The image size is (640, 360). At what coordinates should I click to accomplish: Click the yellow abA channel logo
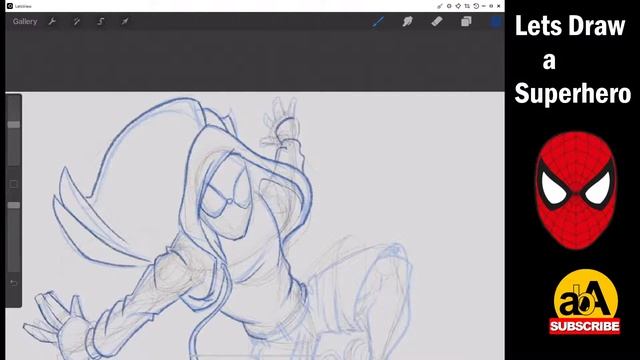(x=586, y=295)
